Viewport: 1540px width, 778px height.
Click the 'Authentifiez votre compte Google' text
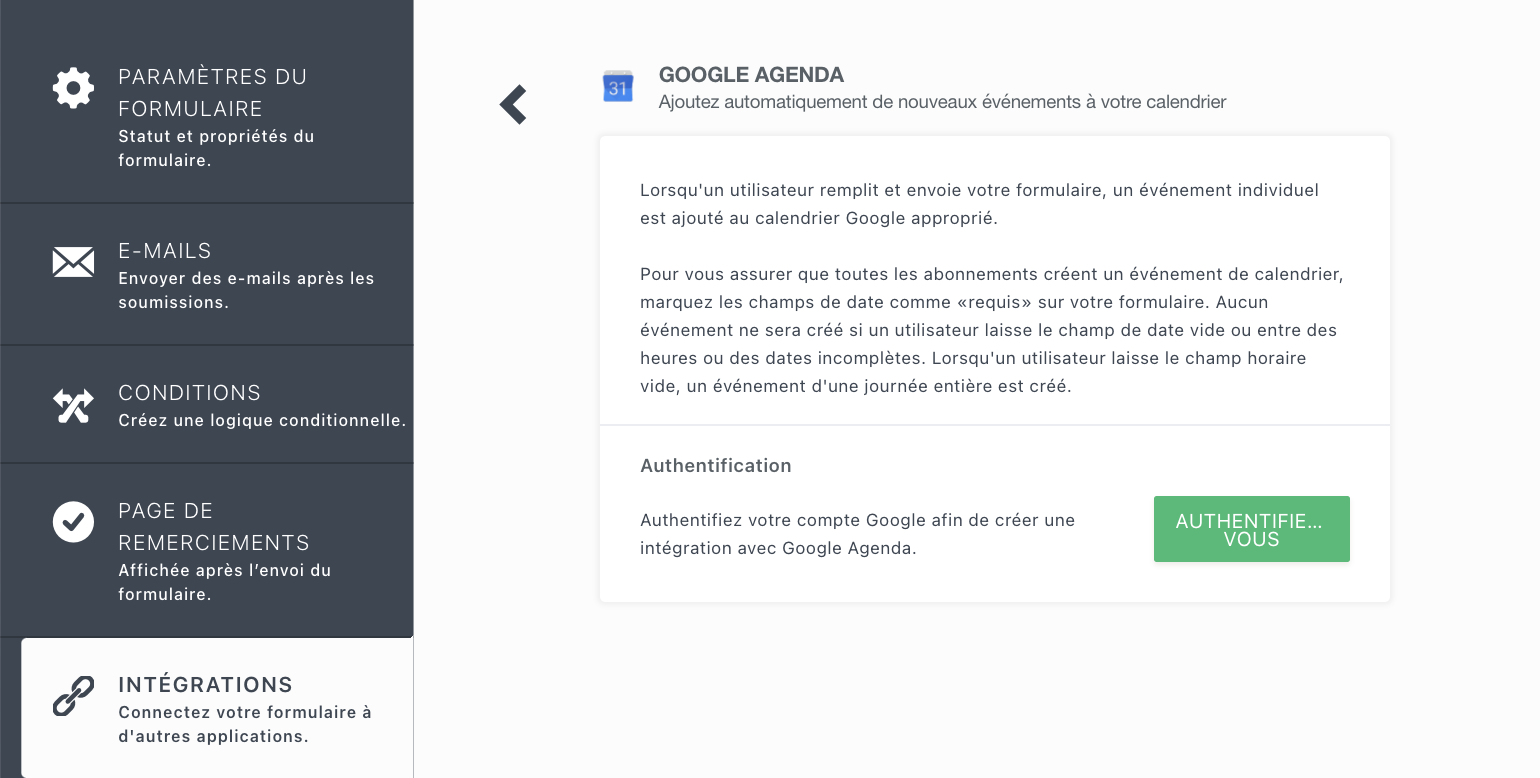(x=857, y=534)
